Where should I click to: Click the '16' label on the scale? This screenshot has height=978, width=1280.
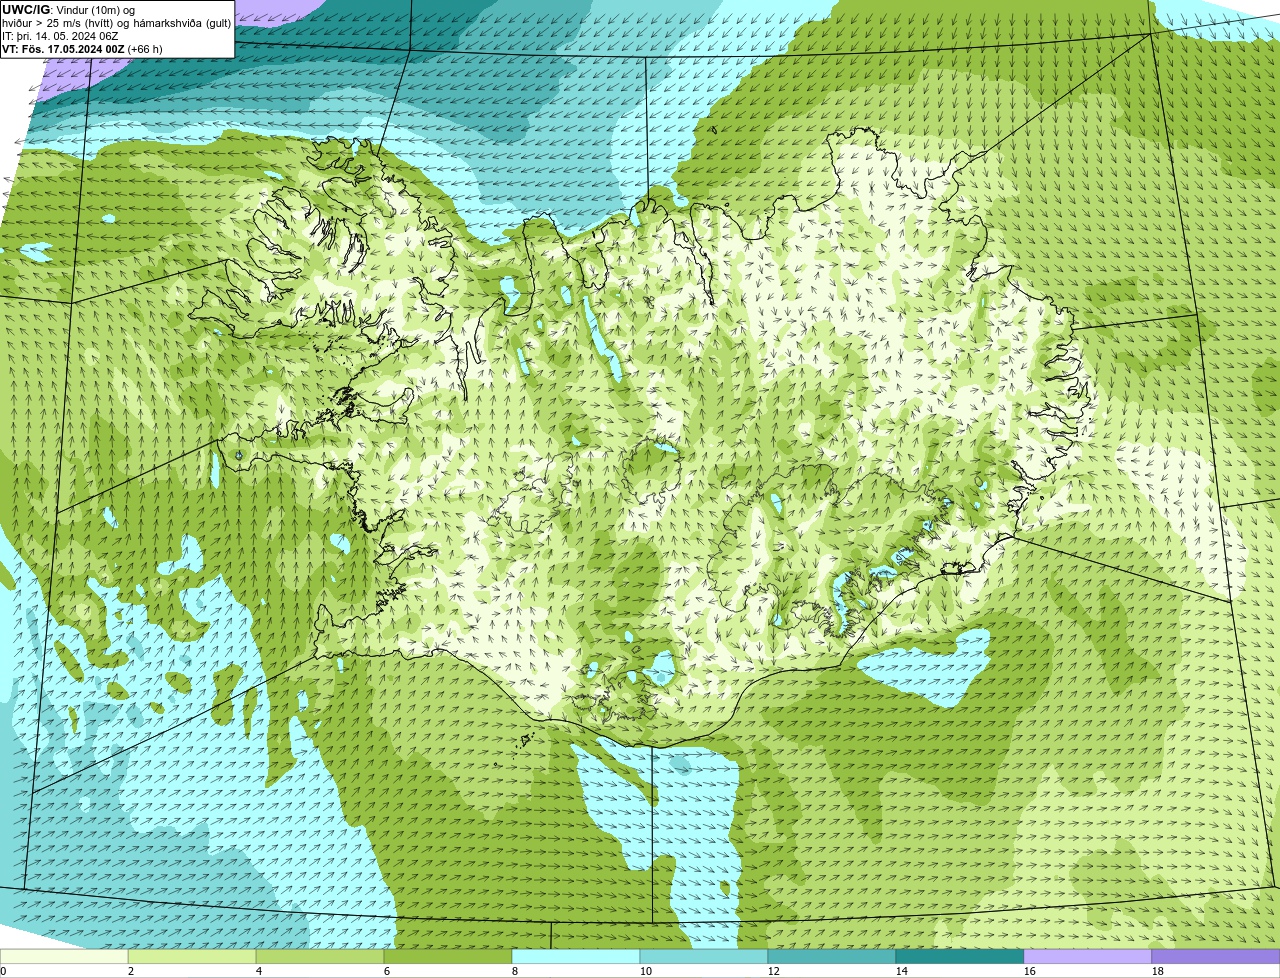tap(1030, 971)
